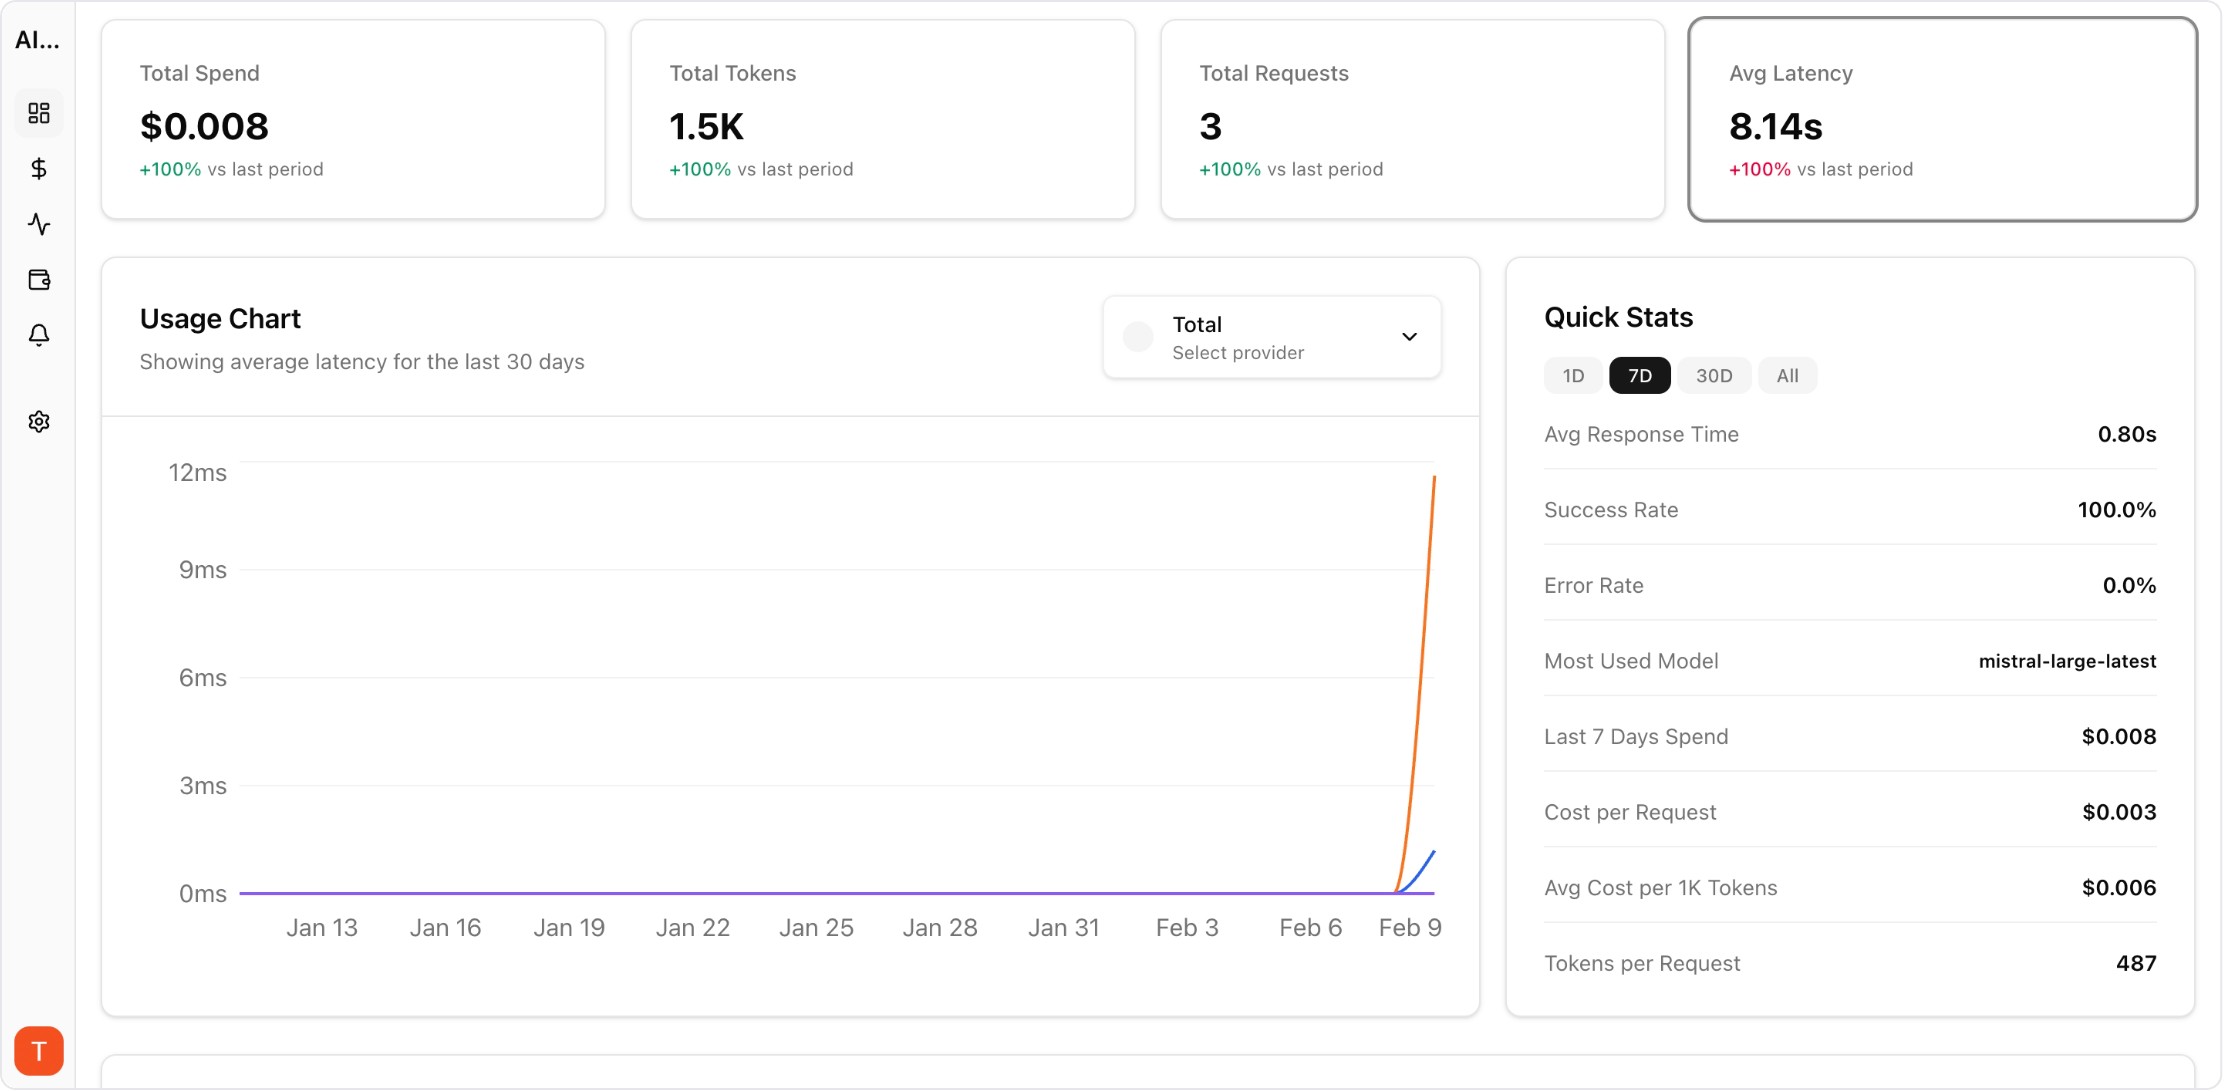Switch Quick Stats to 1D view

[1572, 375]
